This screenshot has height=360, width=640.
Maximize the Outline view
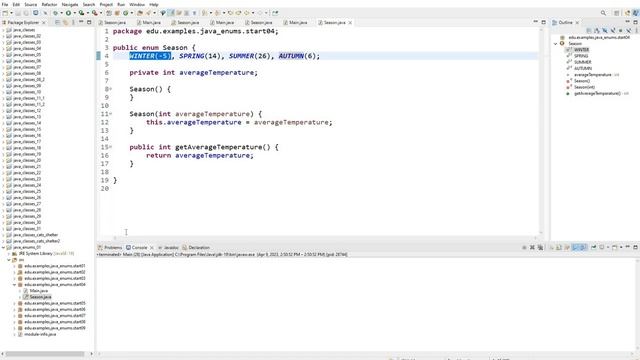coord(636,22)
